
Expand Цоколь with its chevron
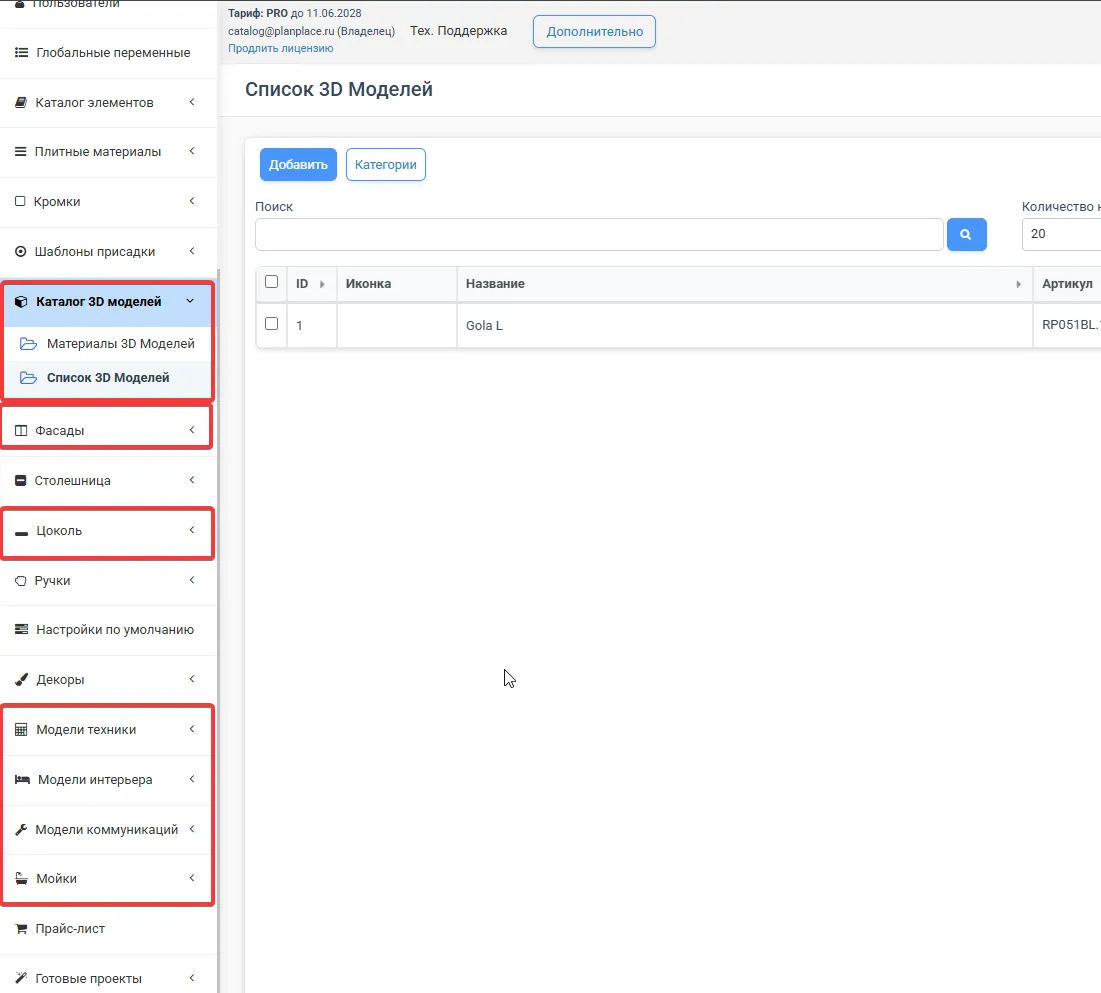192,530
